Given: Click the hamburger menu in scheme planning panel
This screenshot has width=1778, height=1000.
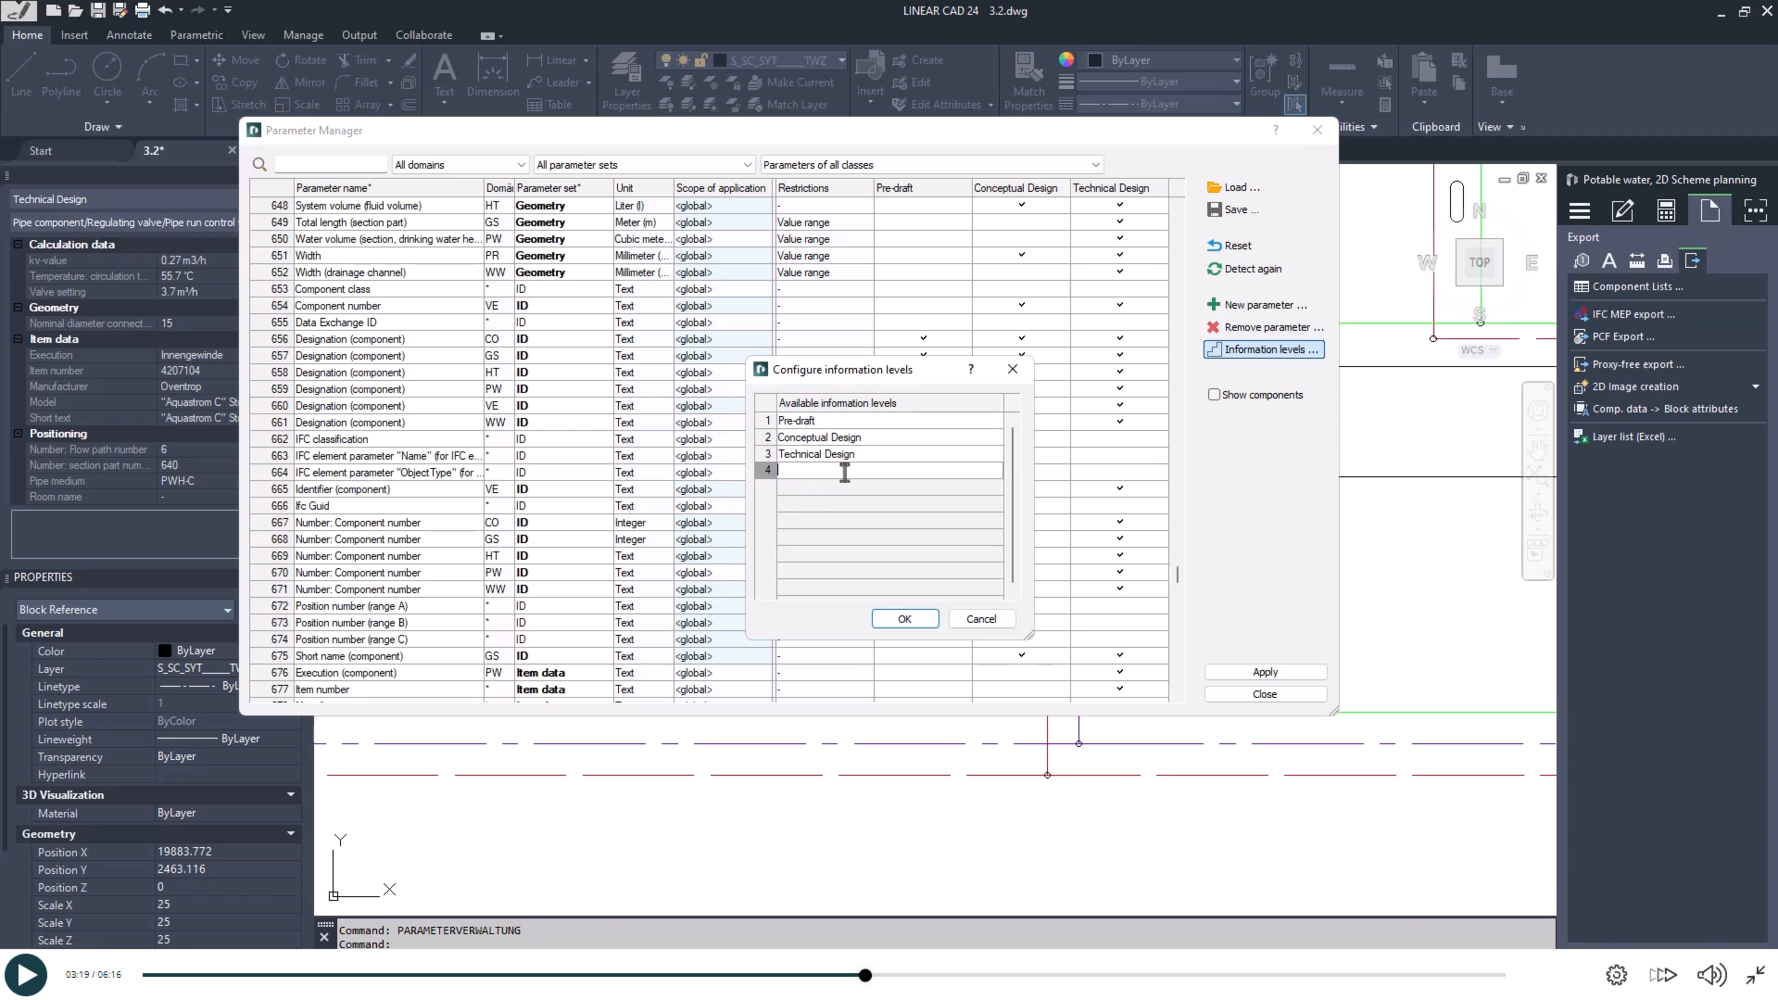Looking at the screenshot, I should point(1579,211).
